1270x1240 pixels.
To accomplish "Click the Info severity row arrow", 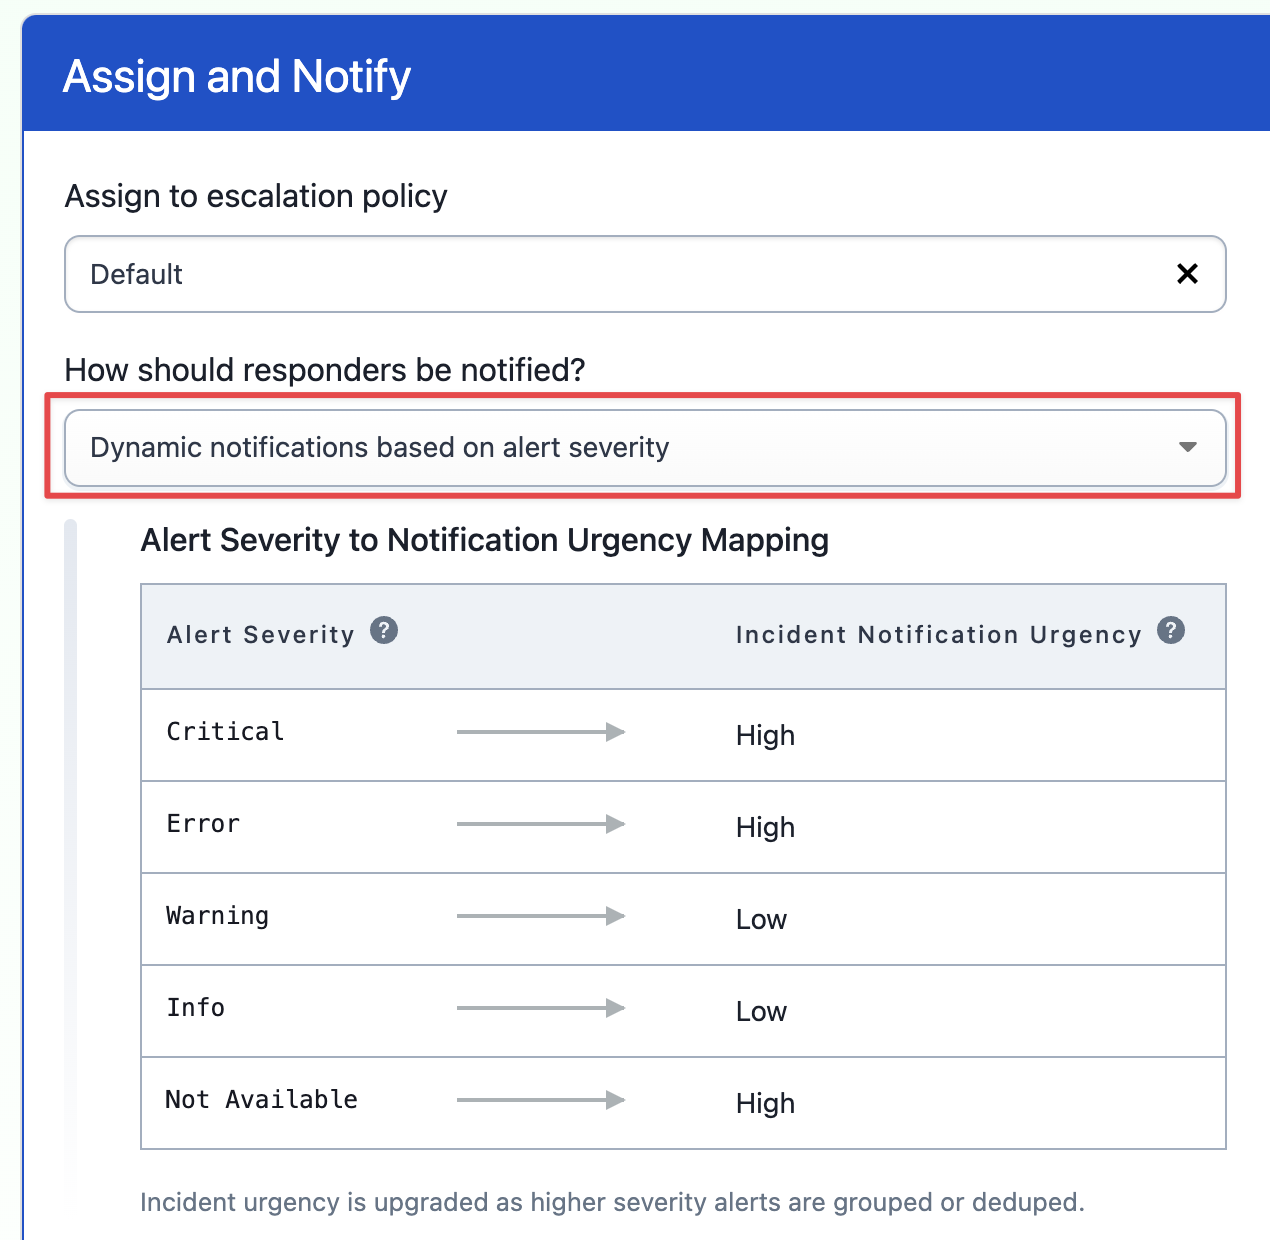I will [541, 1008].
